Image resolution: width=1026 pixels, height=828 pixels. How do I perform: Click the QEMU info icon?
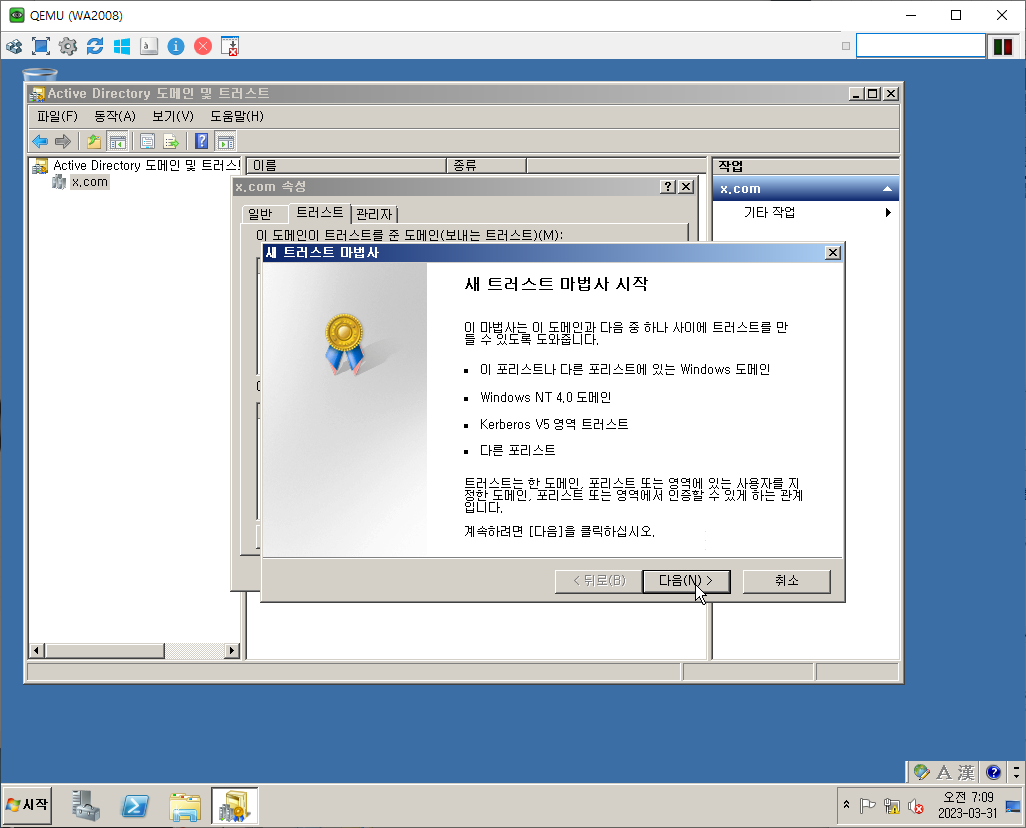click(176, 46)
